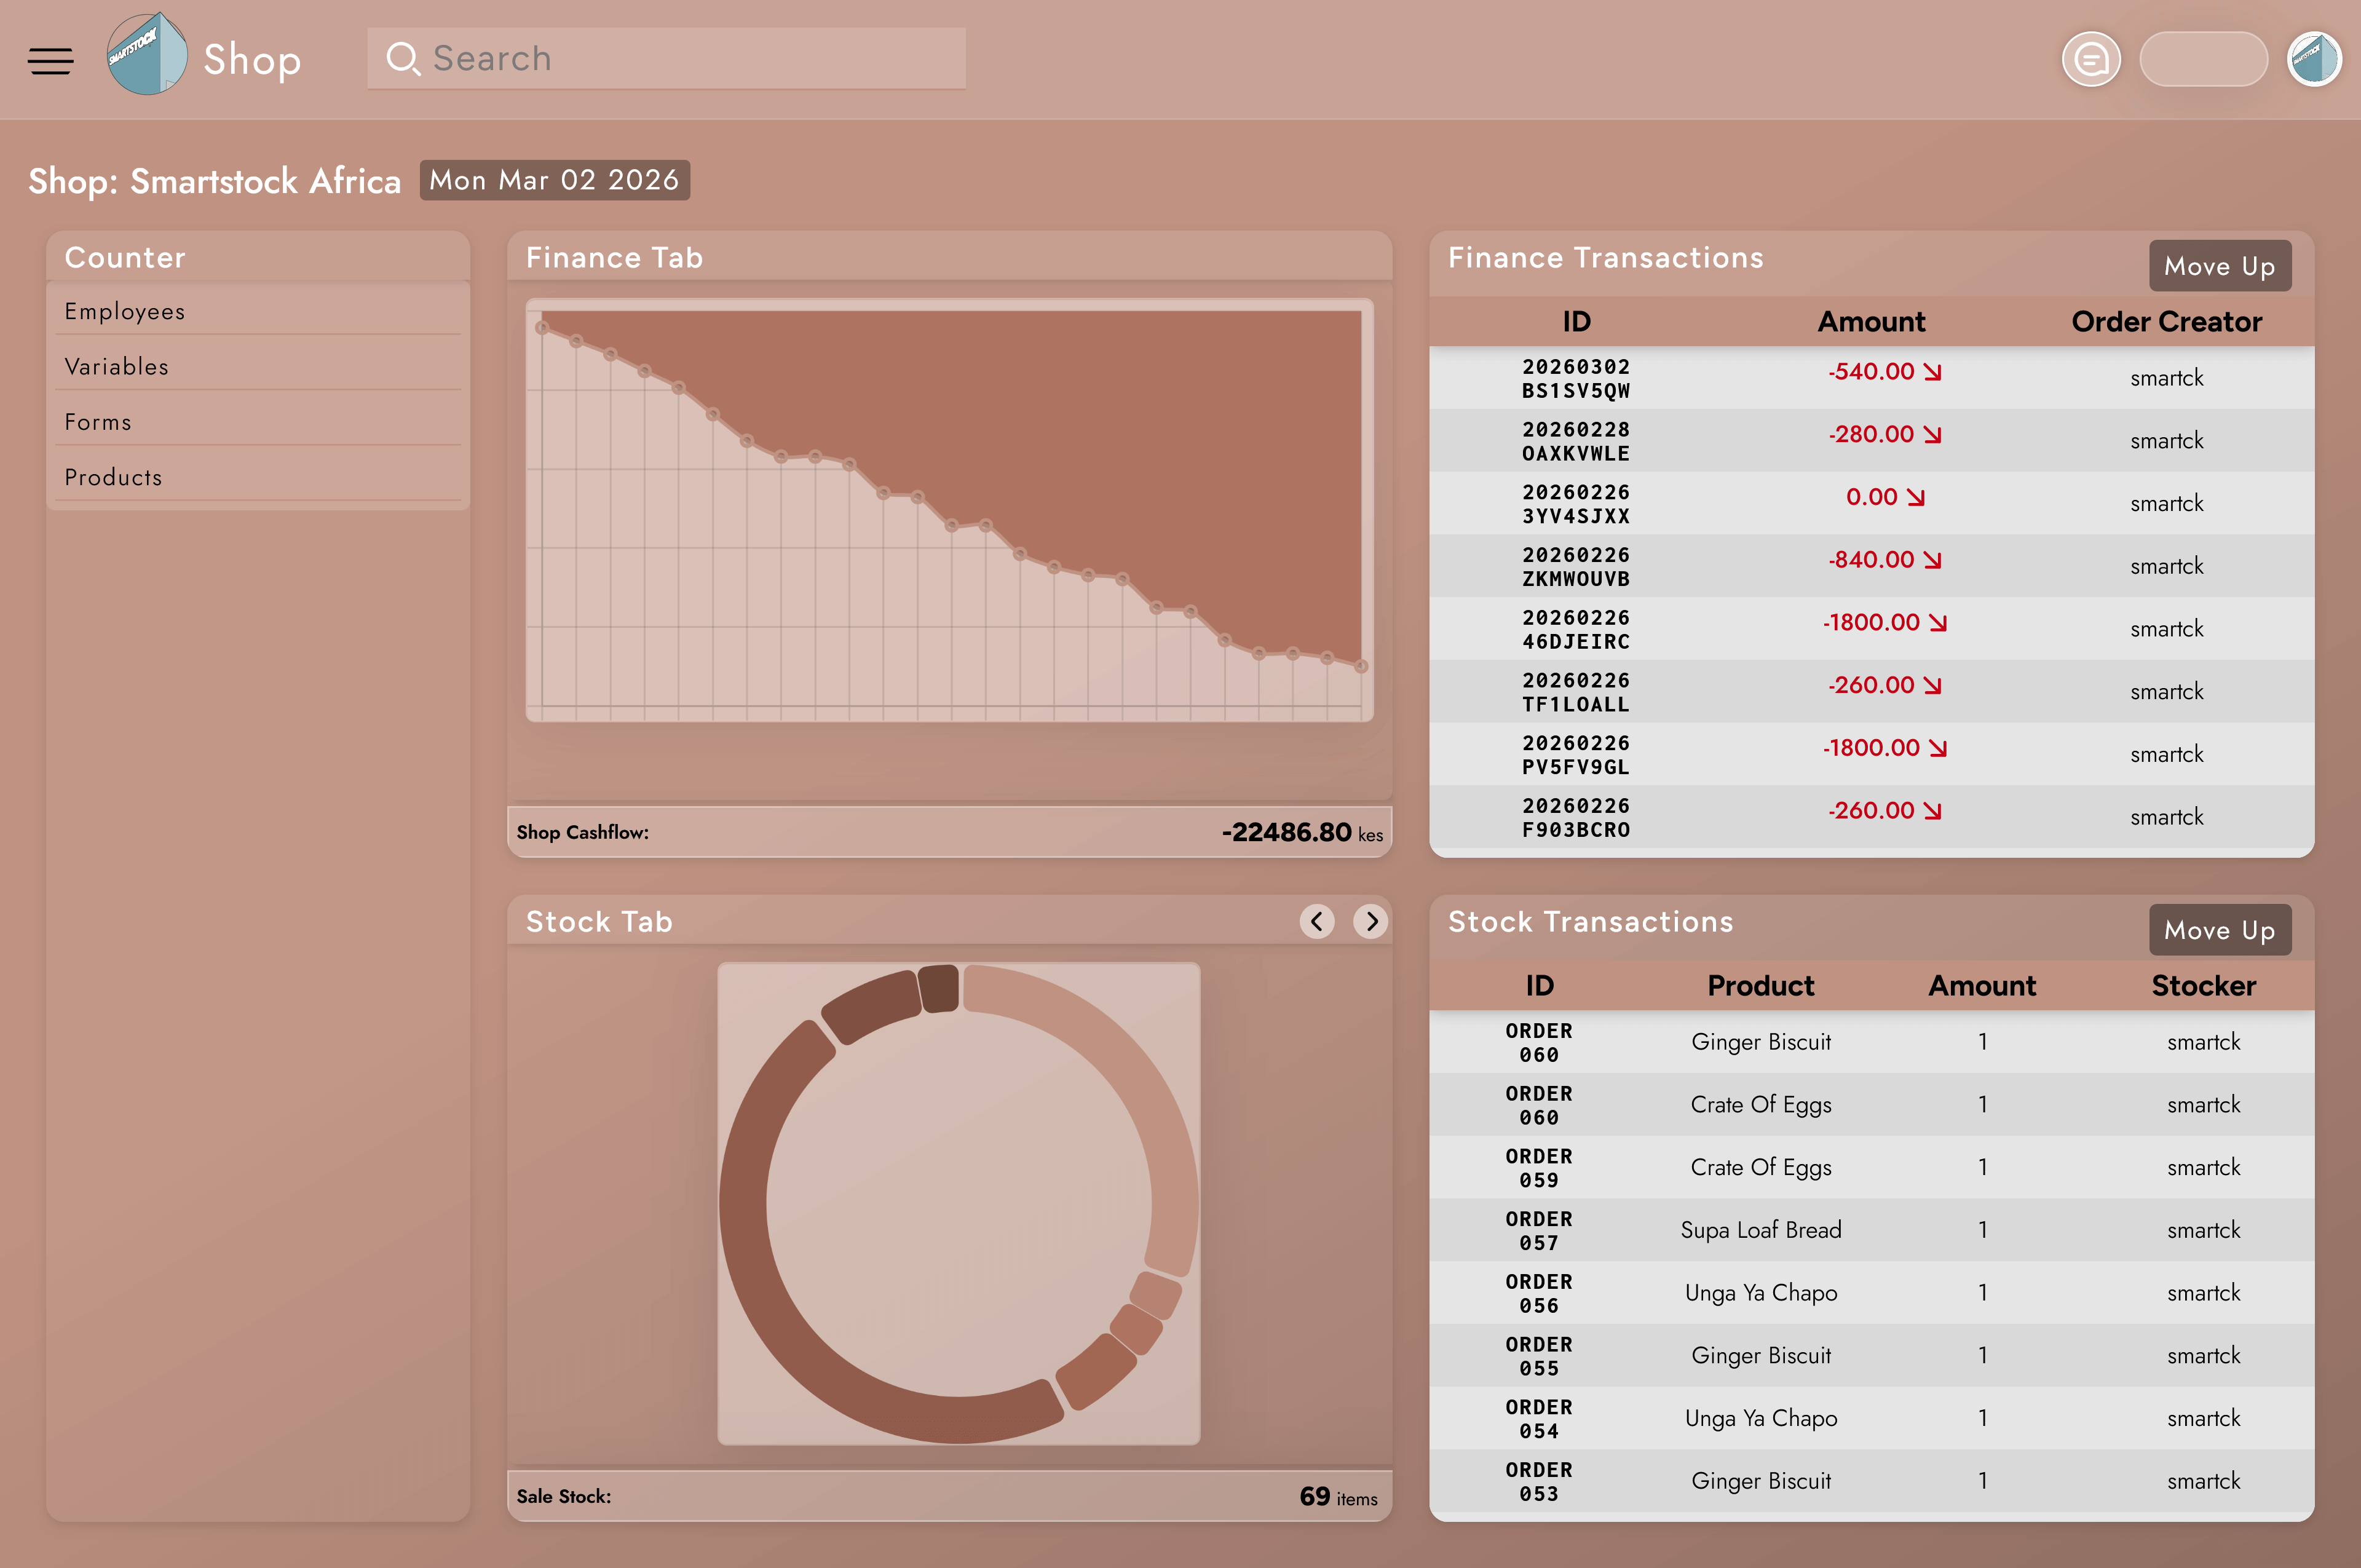Screen dimensions: 2361x1568
Task: Open the hamburger menu
Action: (x=50, y=61)
